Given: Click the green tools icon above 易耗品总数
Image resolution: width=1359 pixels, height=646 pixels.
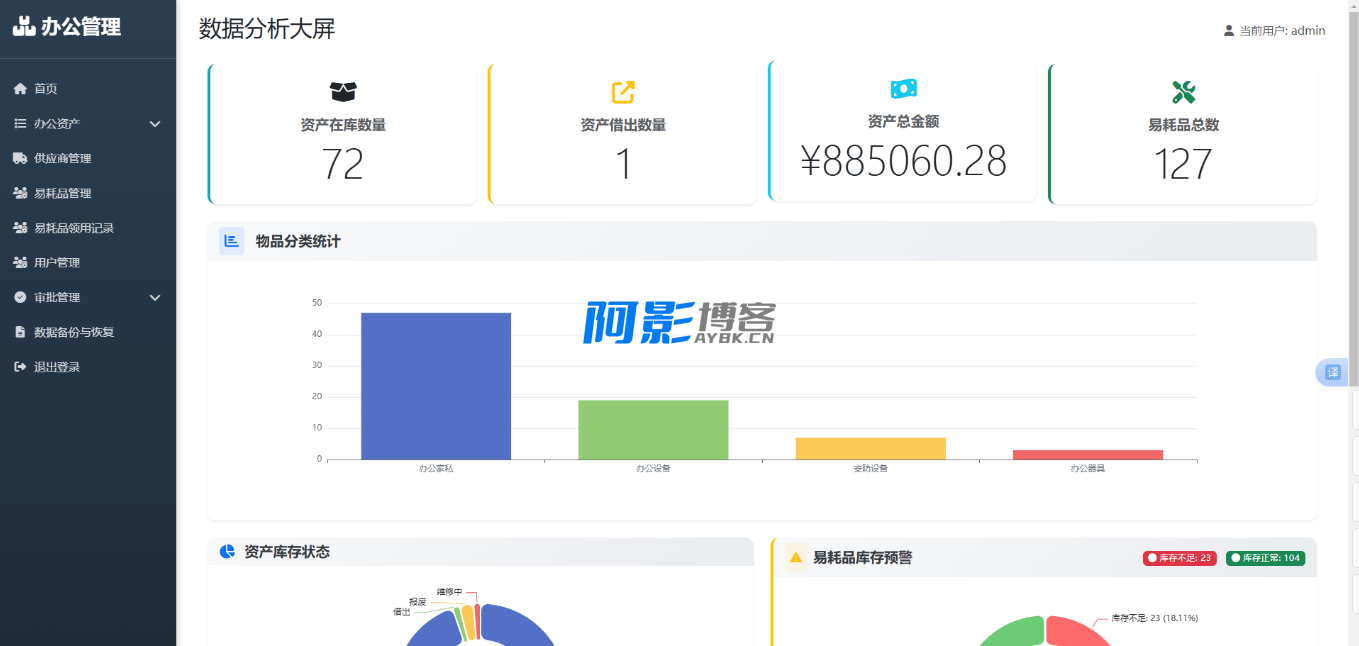Looking at the screenshot, I should 1183,92.
